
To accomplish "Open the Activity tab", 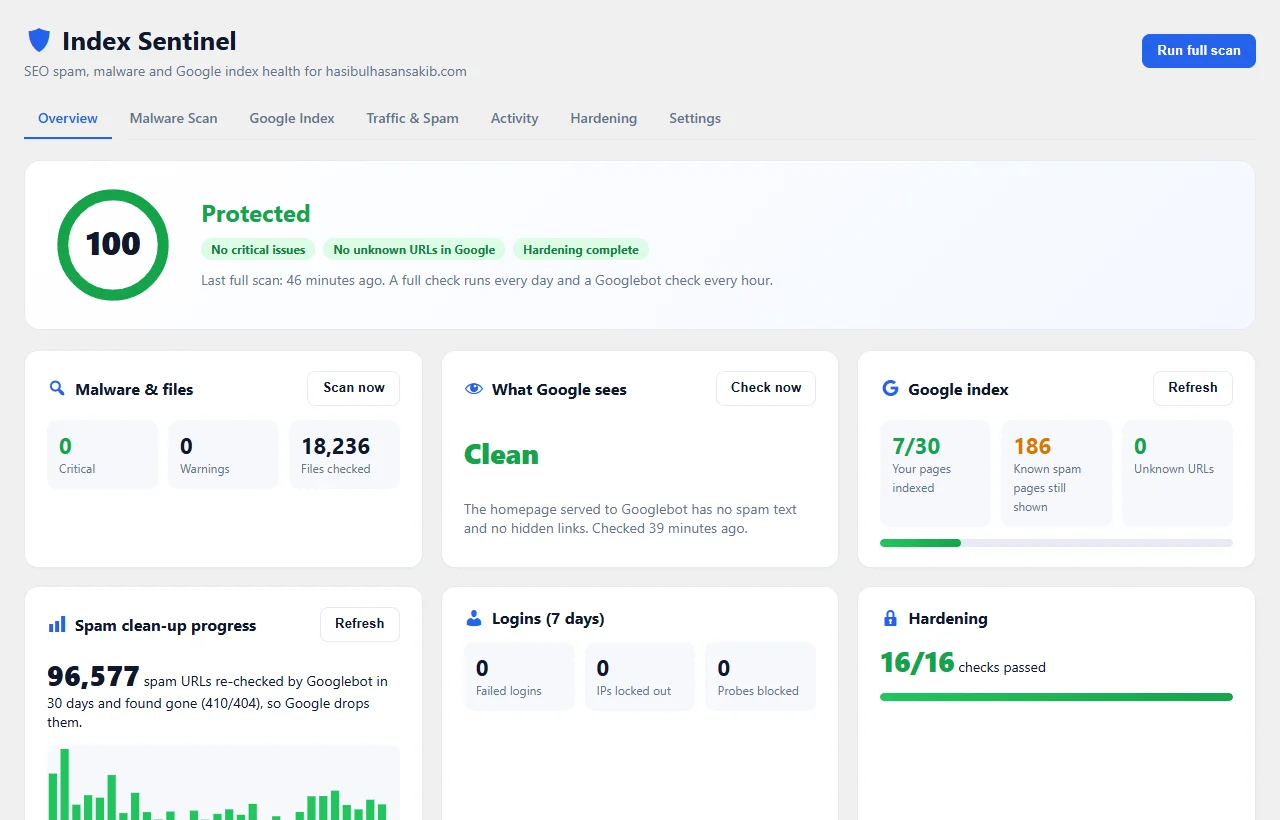I will (514, 118).
